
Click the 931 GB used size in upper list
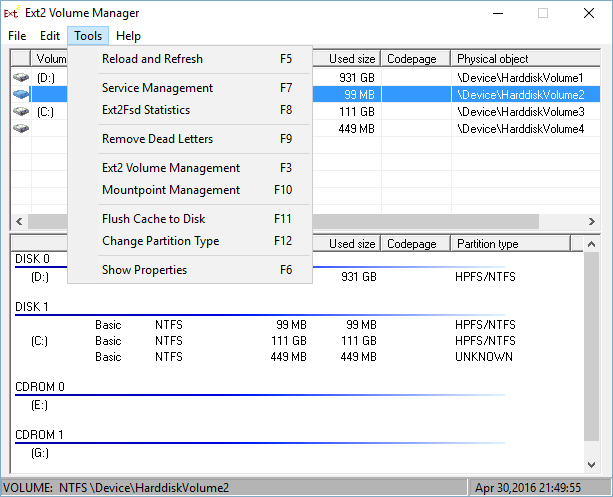point(357,78)
